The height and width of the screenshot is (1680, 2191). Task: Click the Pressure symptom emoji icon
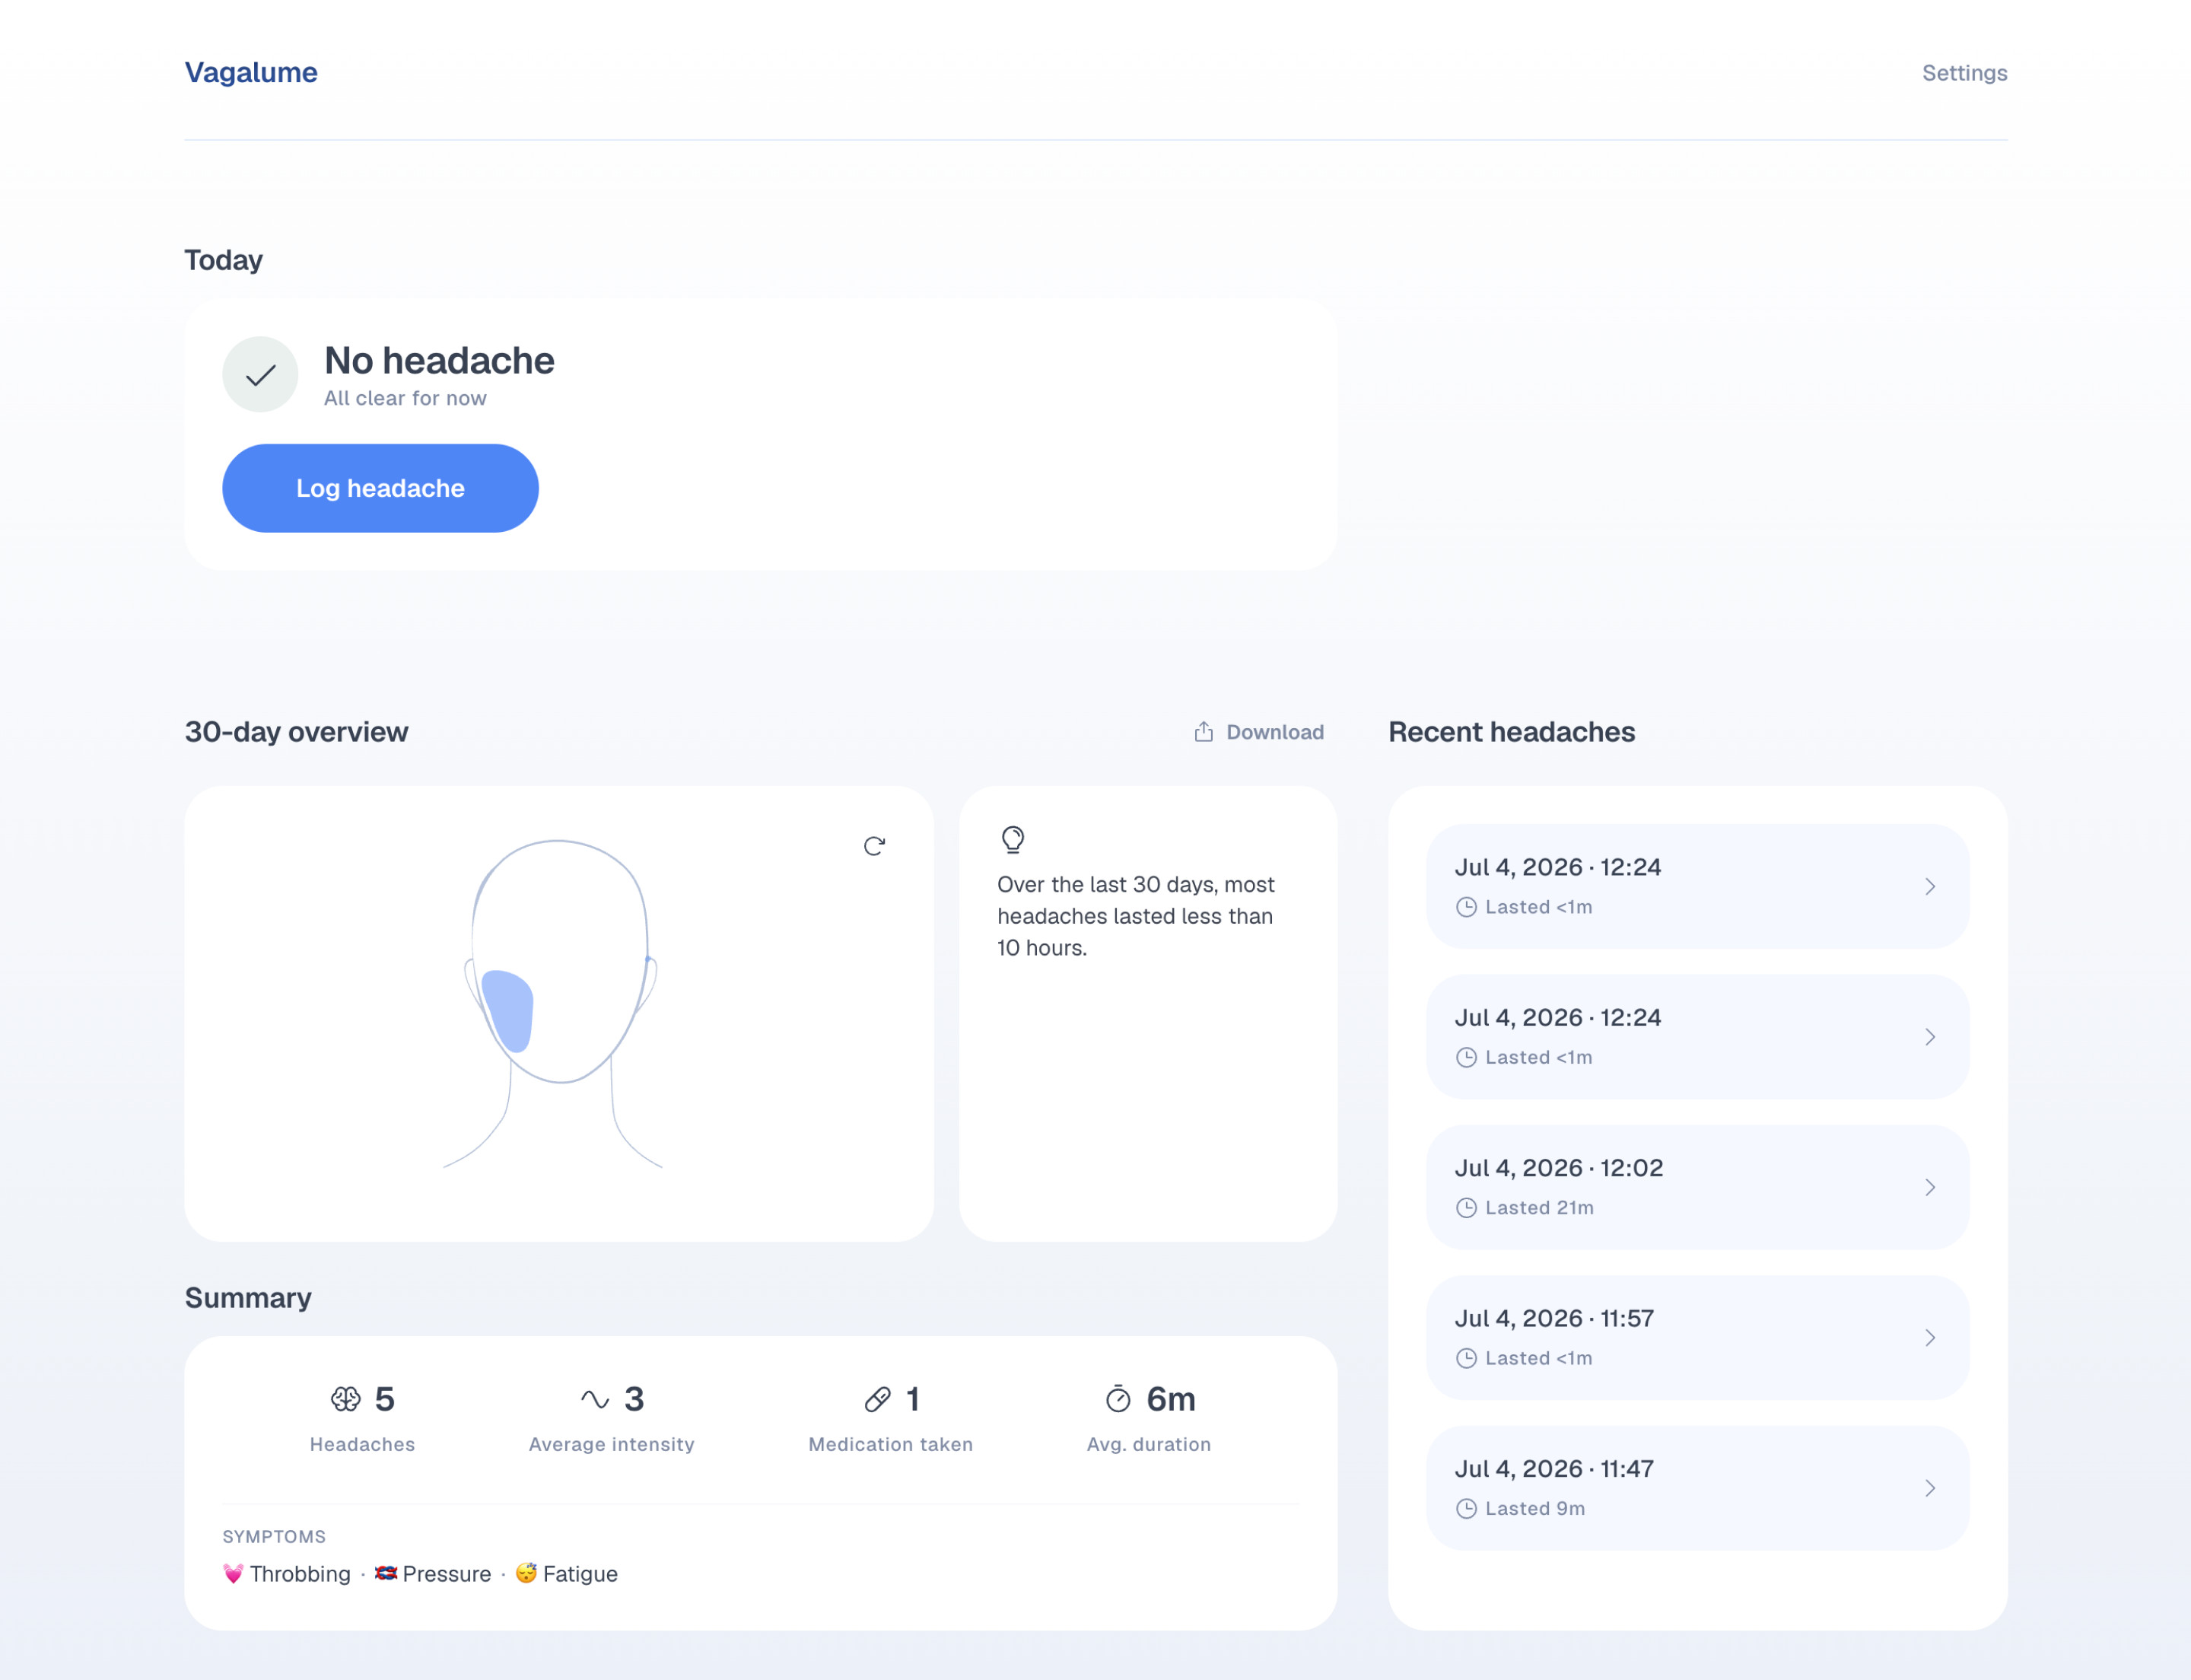[x=386, y=1574]
